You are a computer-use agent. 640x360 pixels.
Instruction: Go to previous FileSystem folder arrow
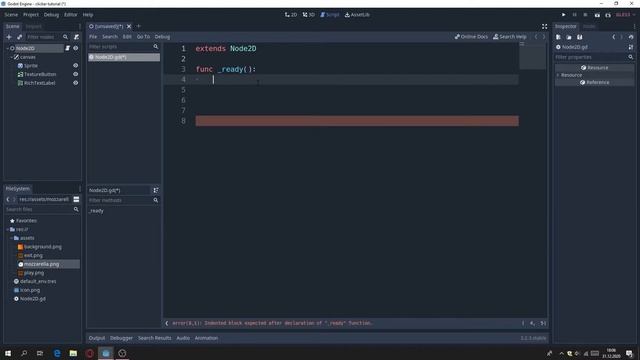pyautogui.click(x=8, y=199)
